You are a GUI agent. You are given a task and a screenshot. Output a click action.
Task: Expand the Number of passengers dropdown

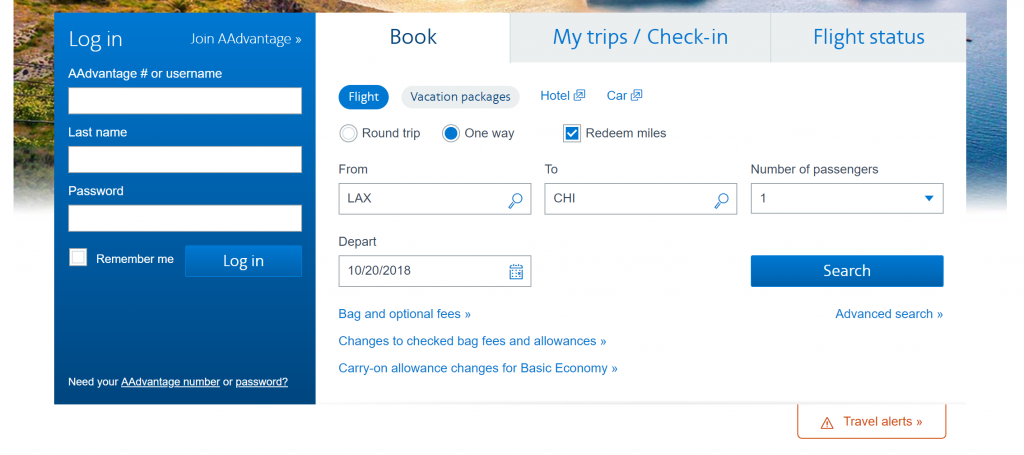[847, 198]
